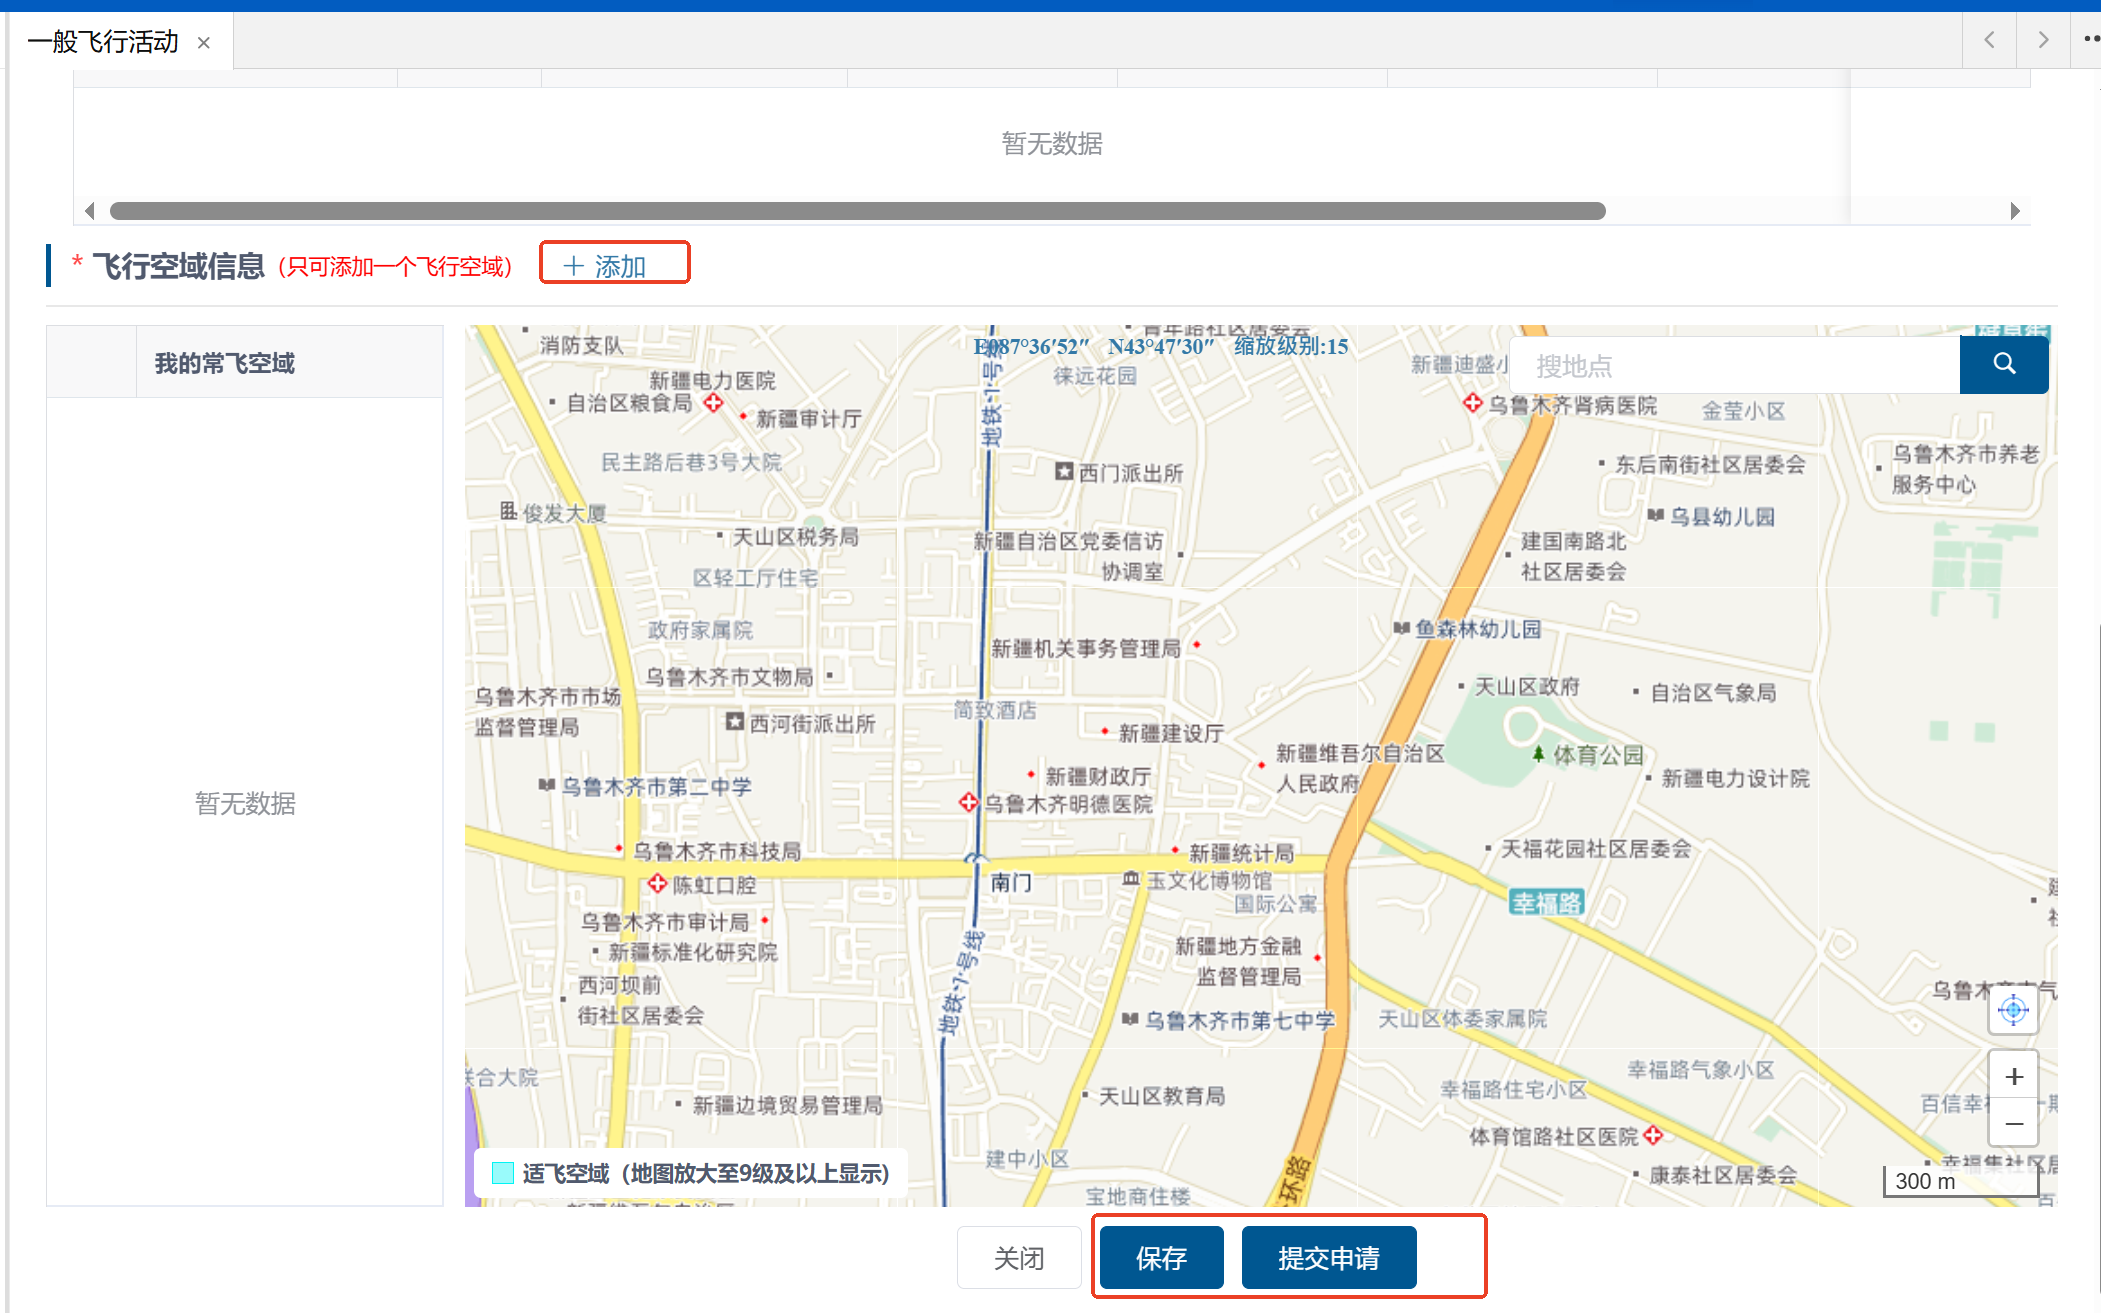Open the more options ellipsis menu
The image size is (2101, 1313).
pos(2090,40)
